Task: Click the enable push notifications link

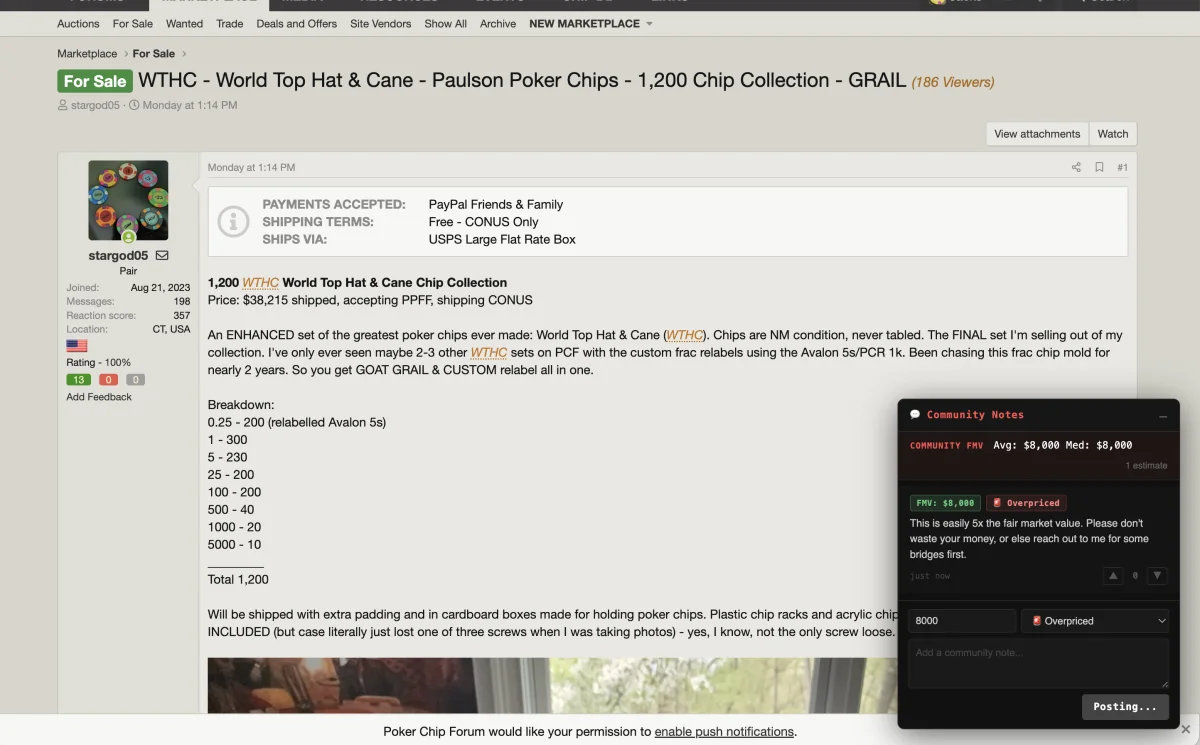Action: pyautogui.click(x=724, y=731)
